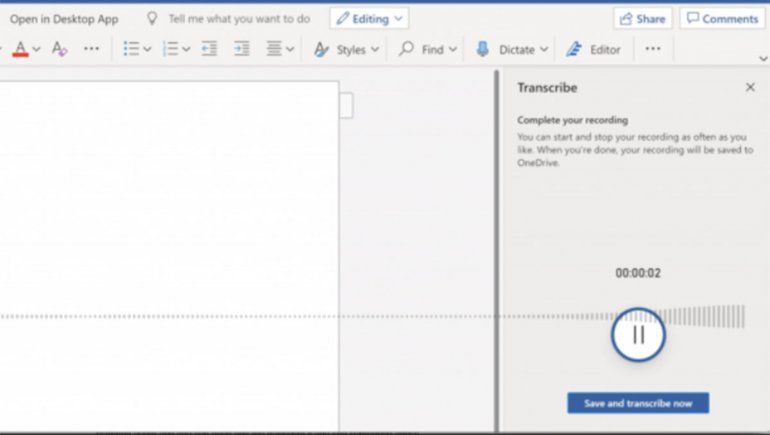Increase the paragraph indent

click(241, 49)
